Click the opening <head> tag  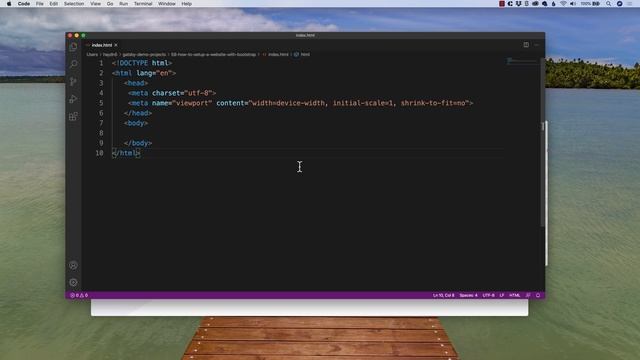136,83
